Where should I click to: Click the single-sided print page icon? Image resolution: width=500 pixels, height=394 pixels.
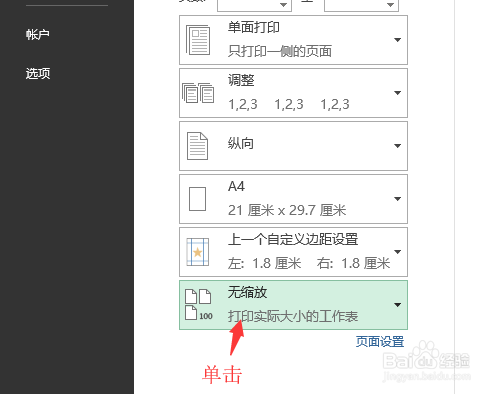coord(198,40)
